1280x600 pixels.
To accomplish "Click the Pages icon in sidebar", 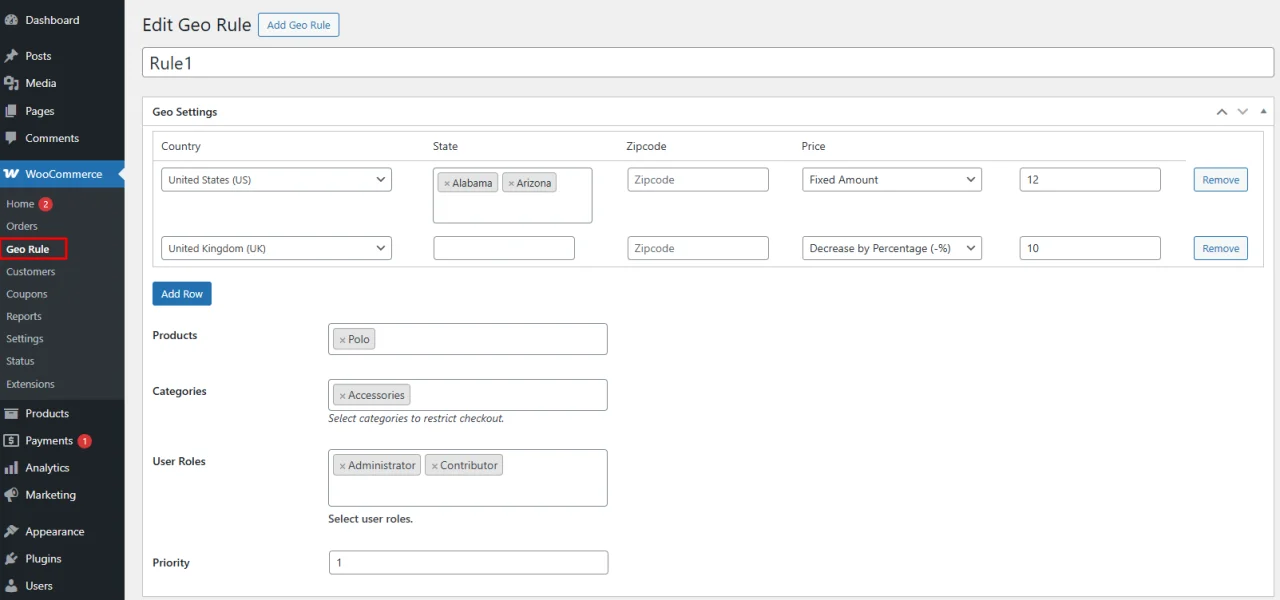I will (12, 111).
